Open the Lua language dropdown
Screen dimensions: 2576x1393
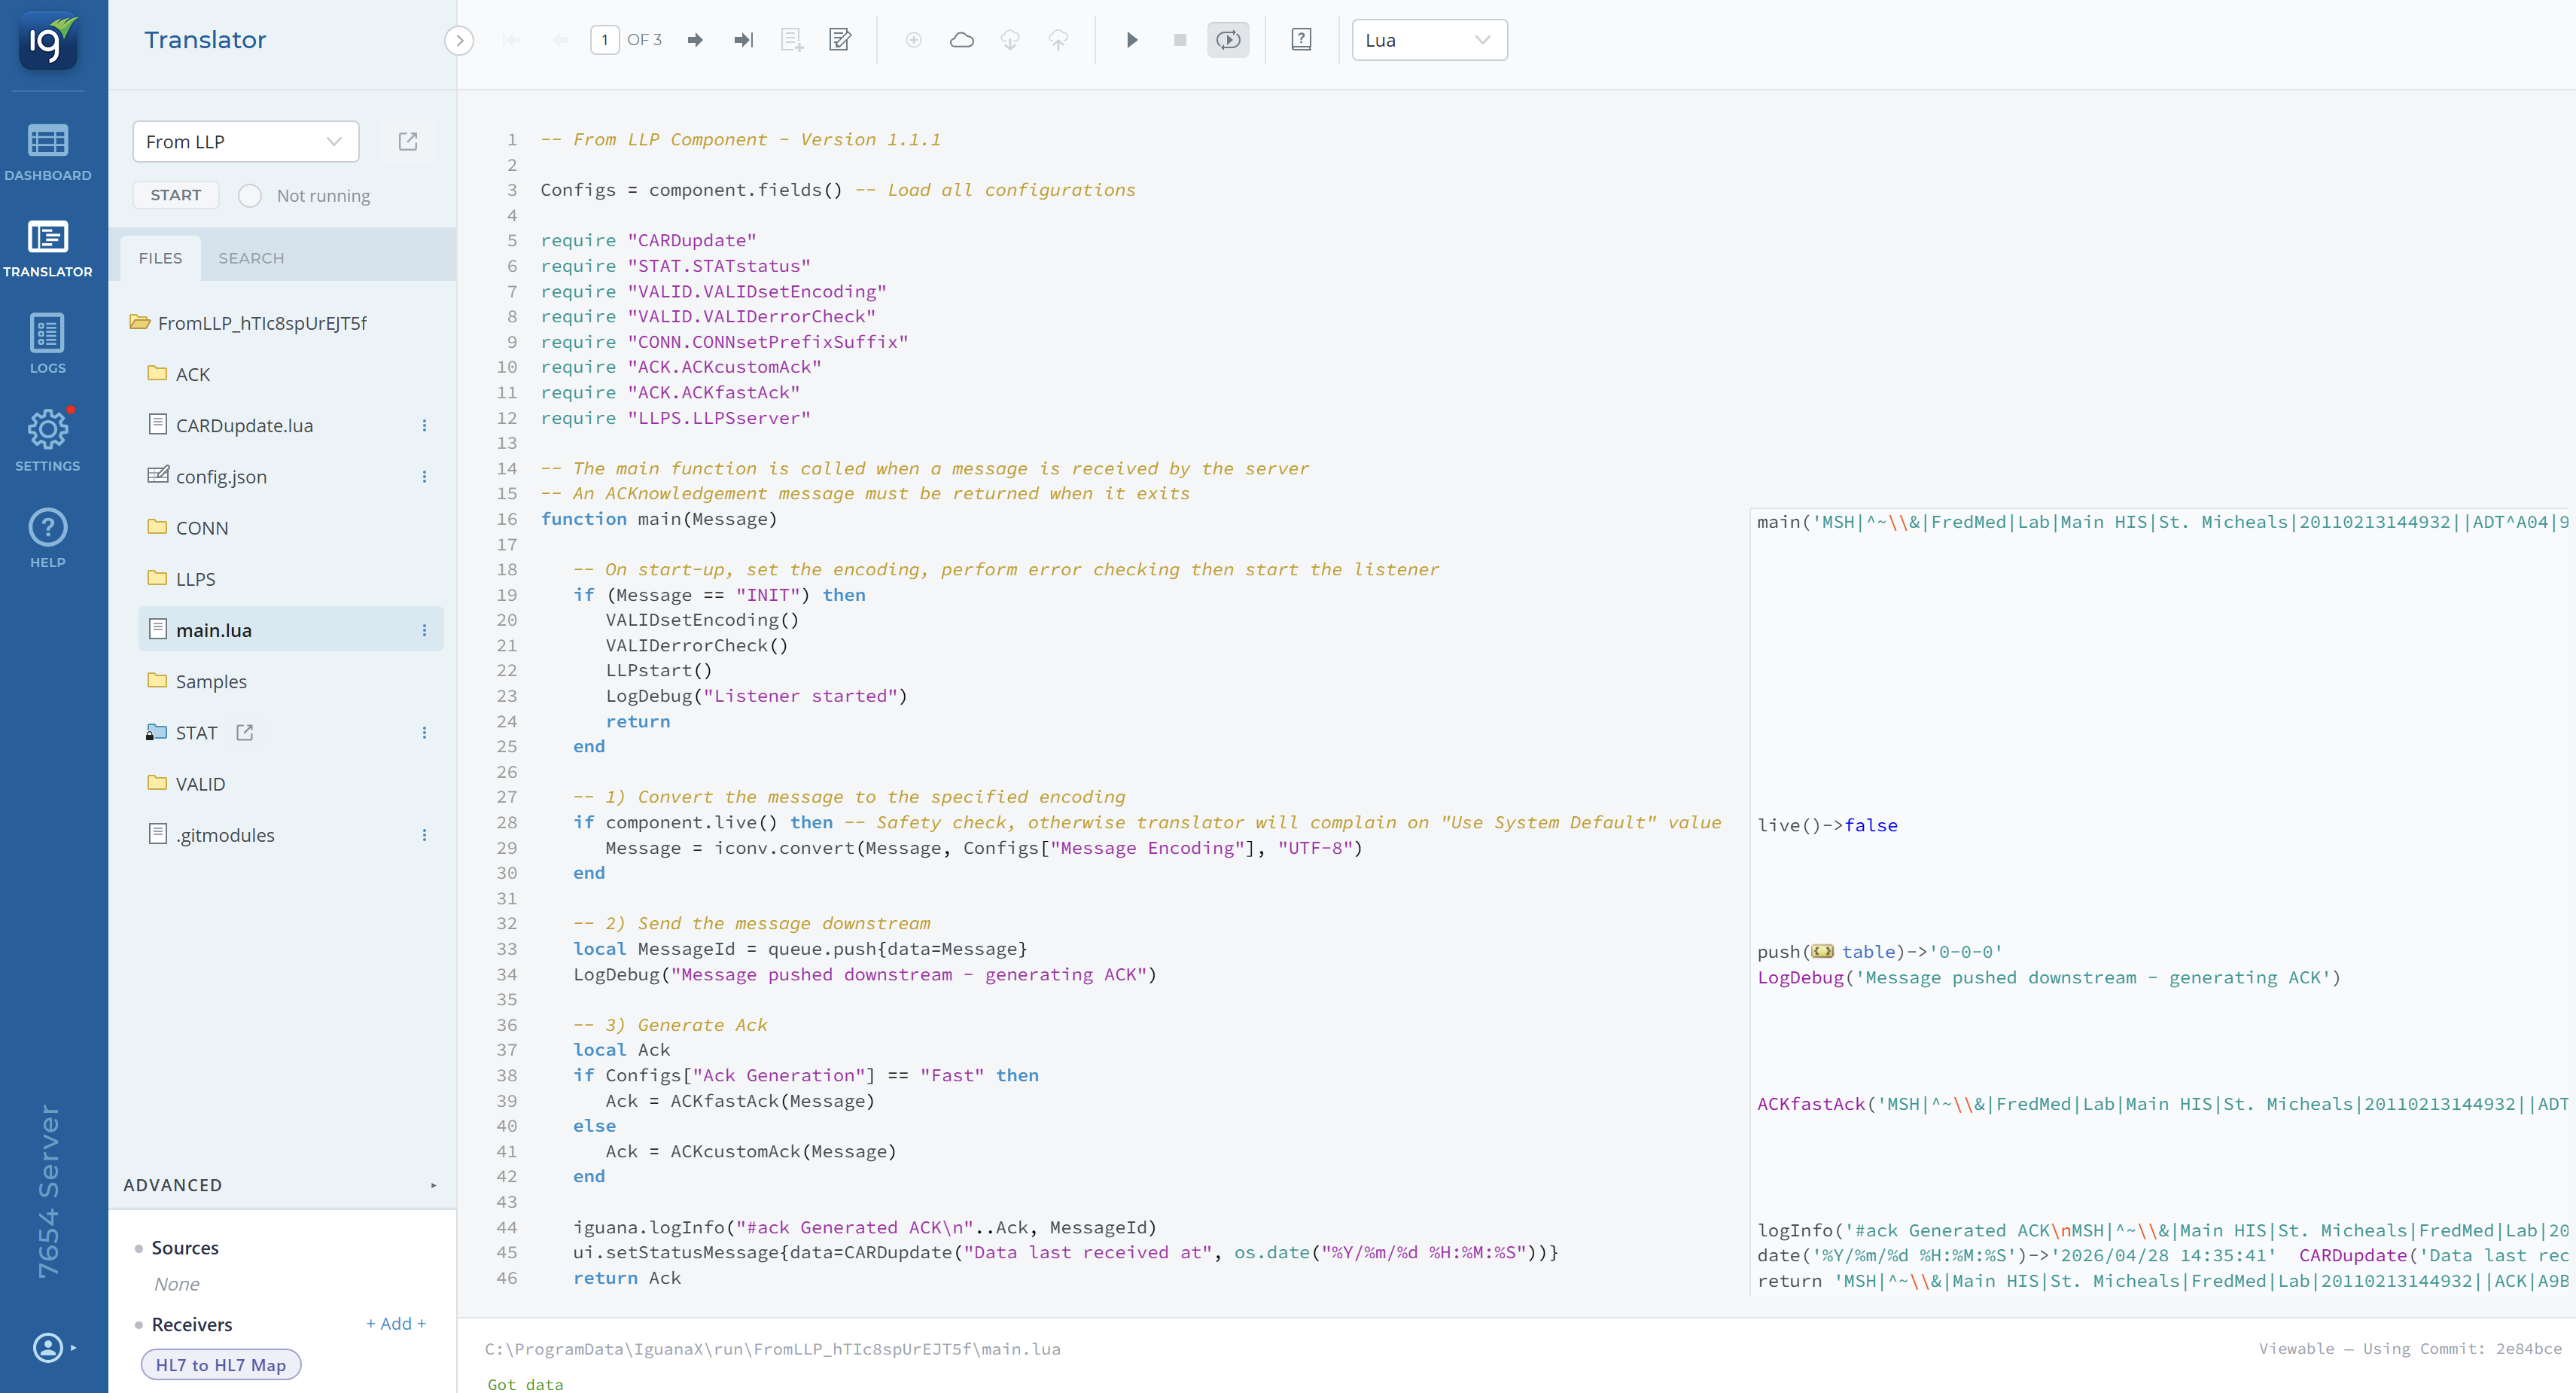1429,40
